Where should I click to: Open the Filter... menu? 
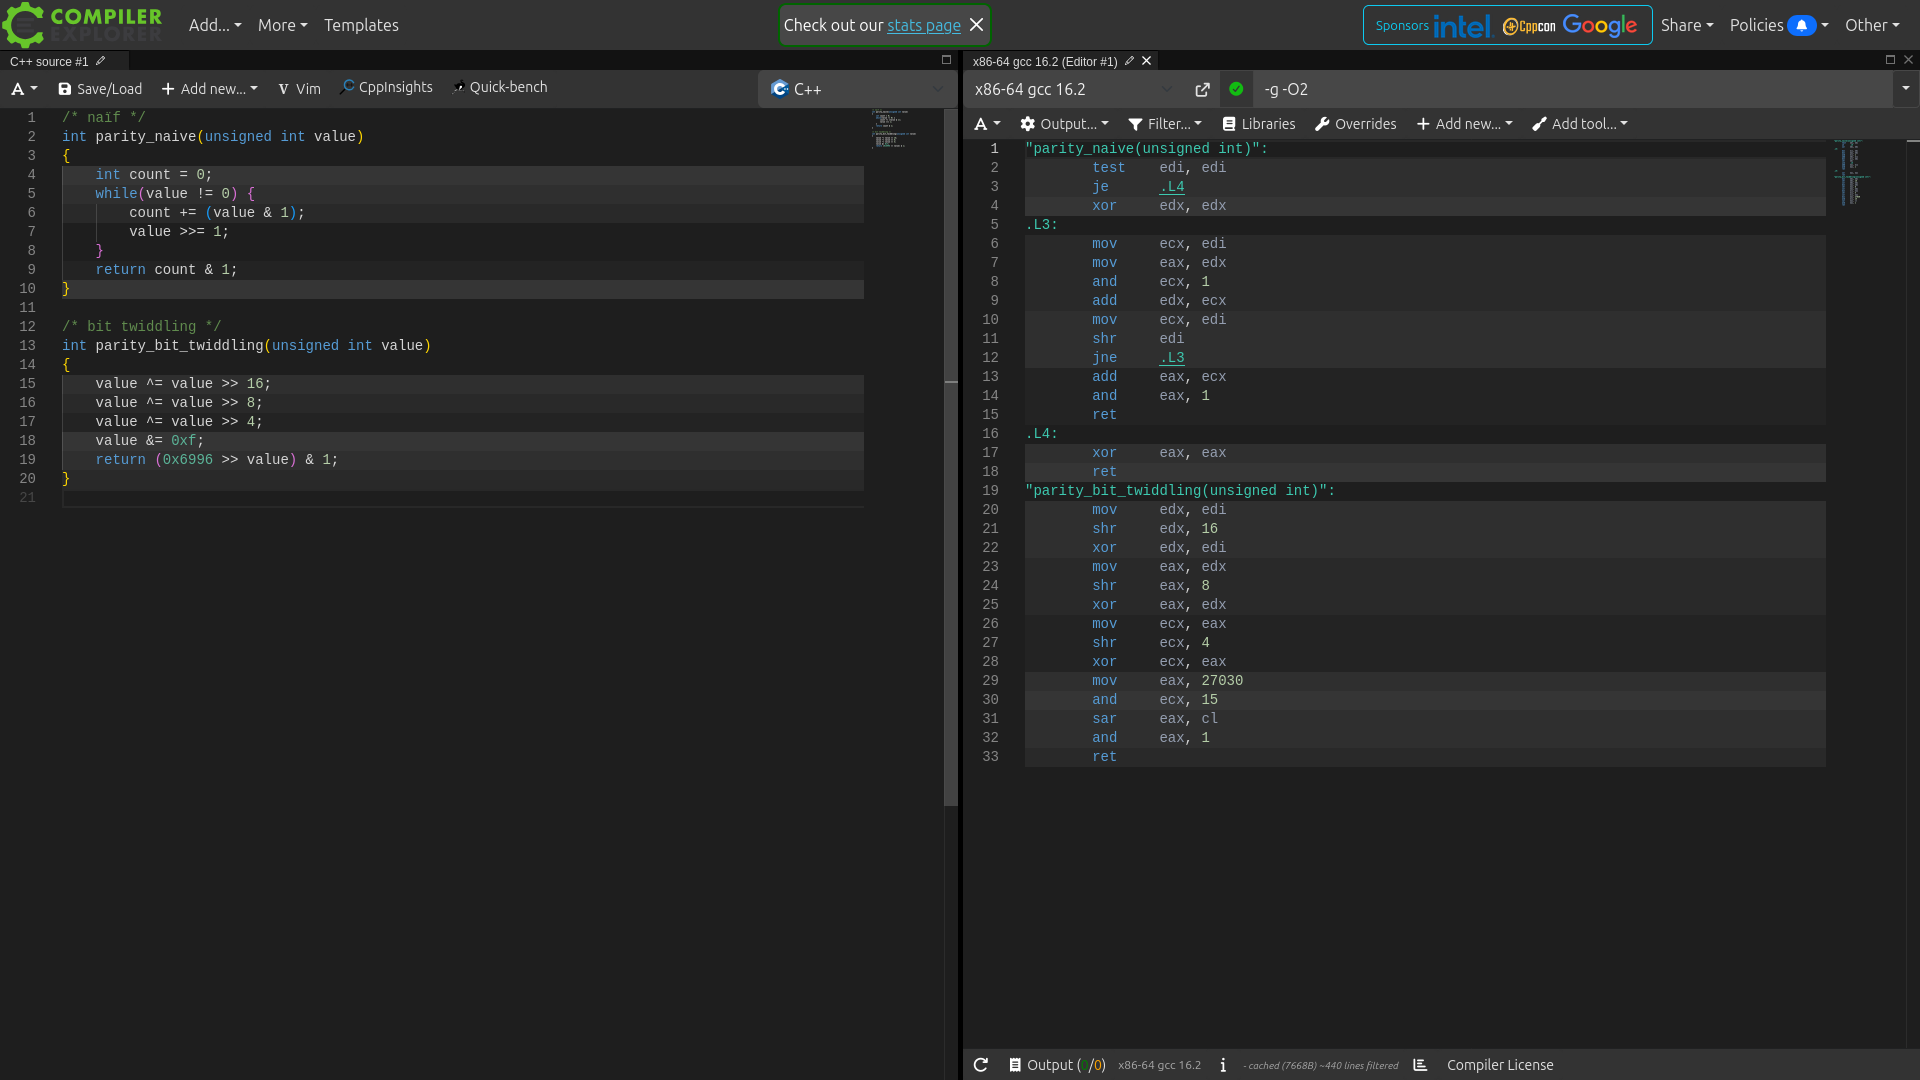point(1165,124)
